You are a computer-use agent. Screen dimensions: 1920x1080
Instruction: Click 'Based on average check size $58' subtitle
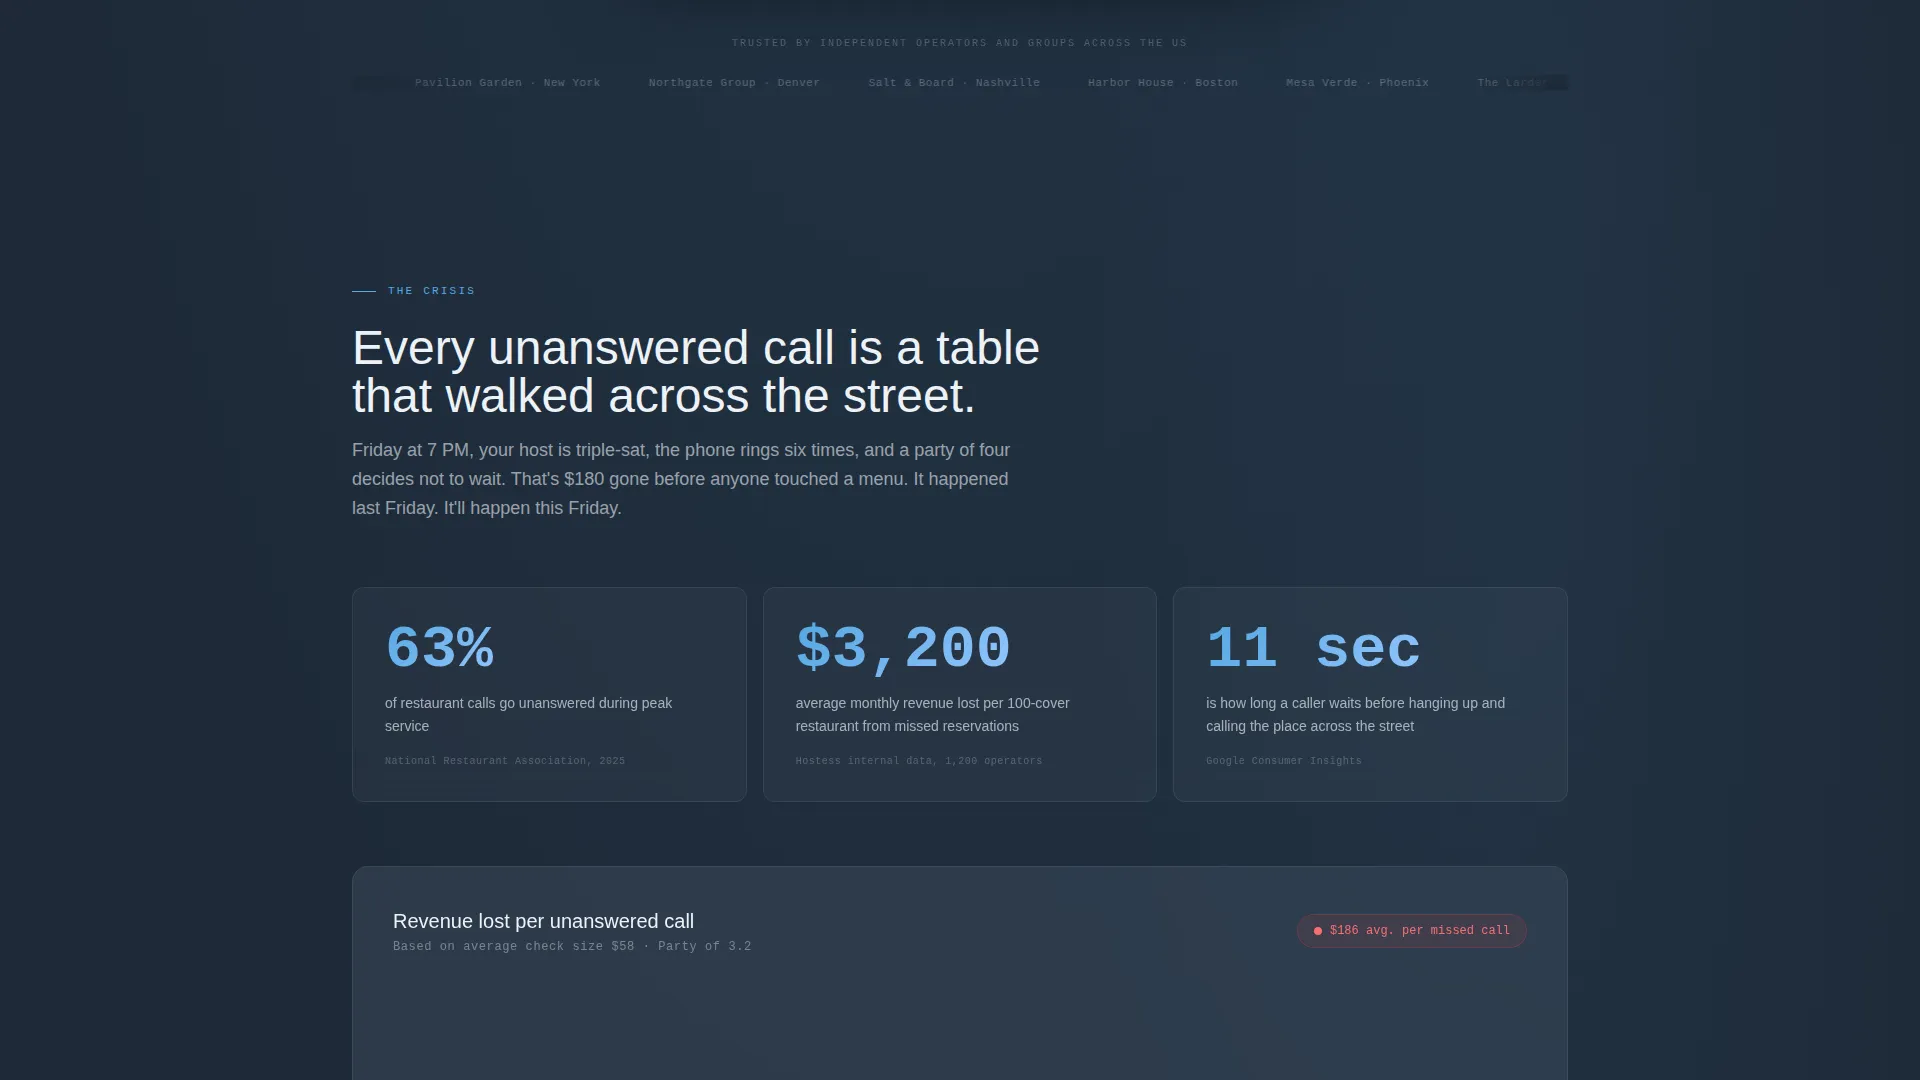[572, 946]
